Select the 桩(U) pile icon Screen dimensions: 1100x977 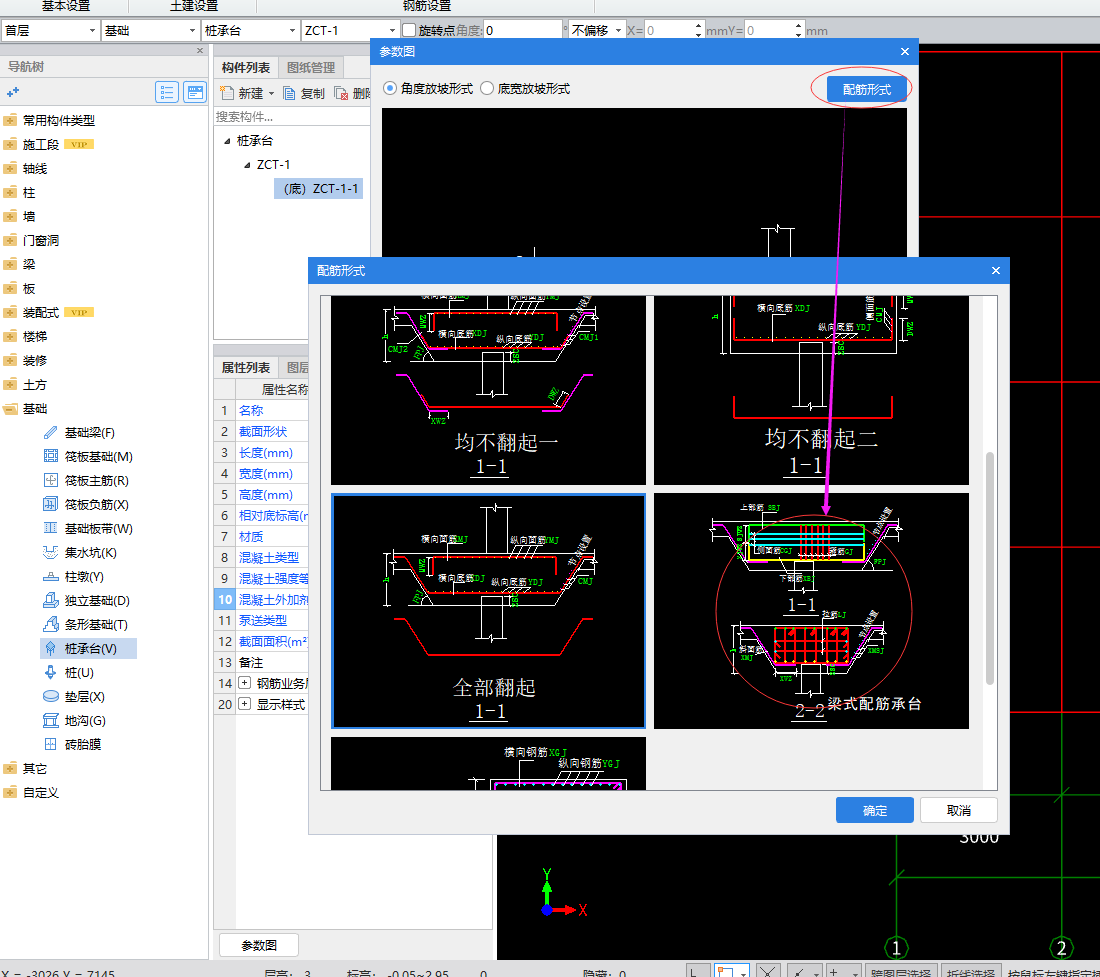(51, 673)
